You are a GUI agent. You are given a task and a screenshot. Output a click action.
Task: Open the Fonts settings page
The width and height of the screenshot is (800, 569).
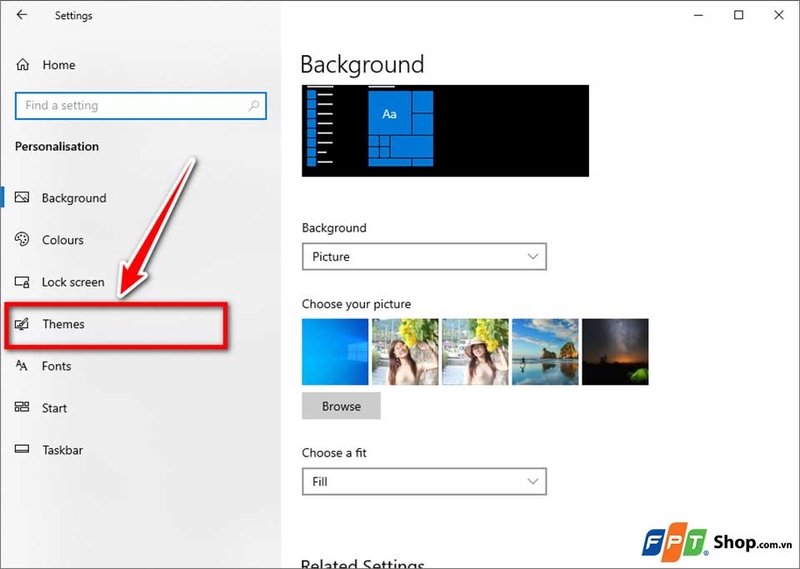56,366
